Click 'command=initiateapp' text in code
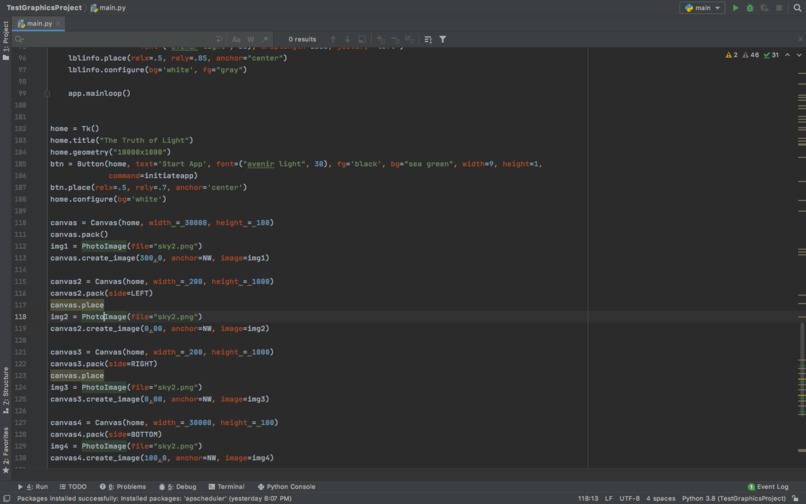This screenshot has height=504, width=806. coord(153,175)
